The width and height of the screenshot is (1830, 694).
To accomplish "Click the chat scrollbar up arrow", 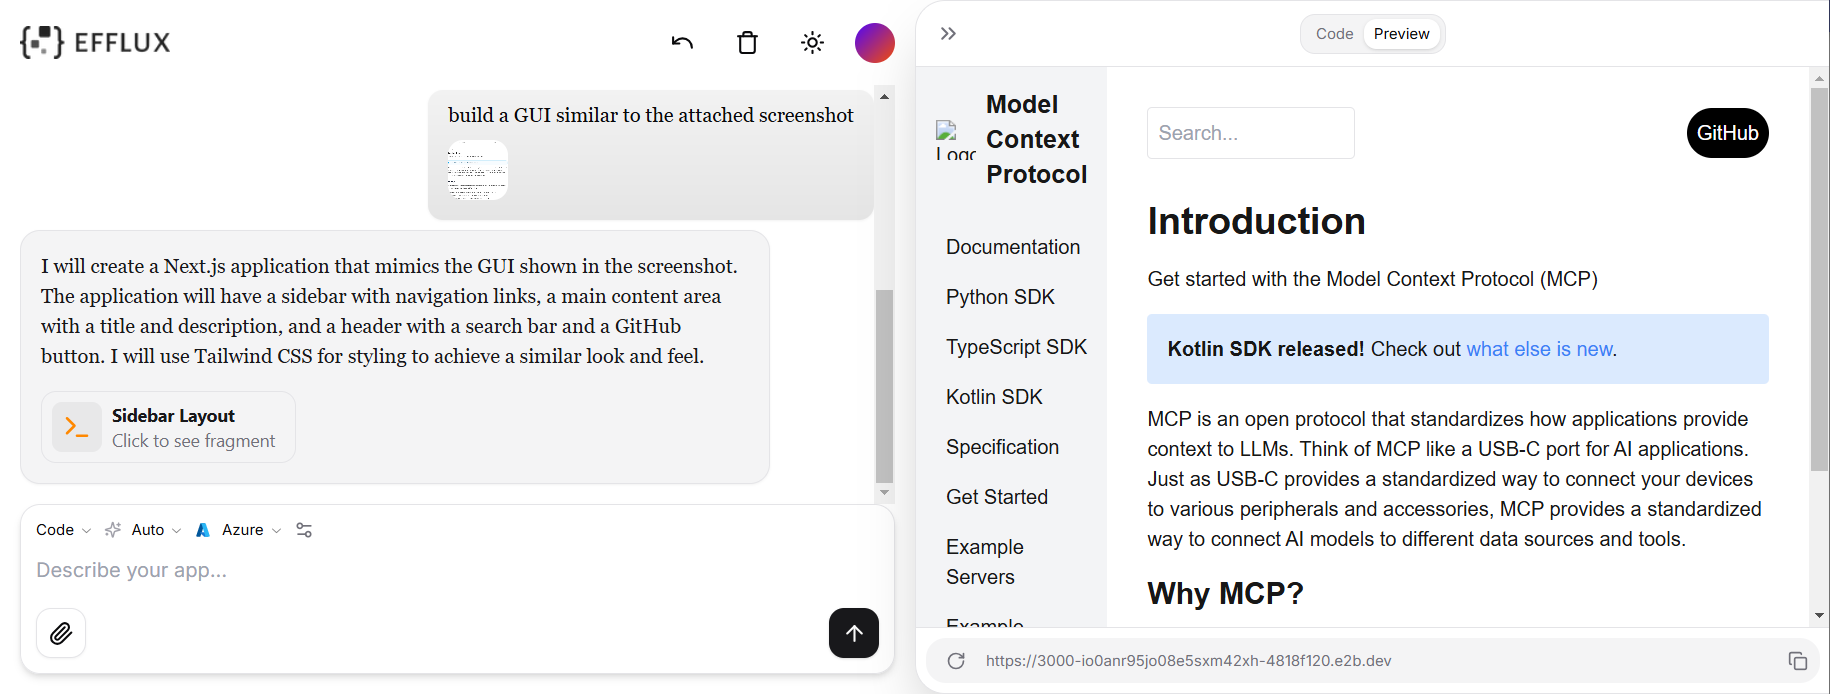I will pos(884,97).
